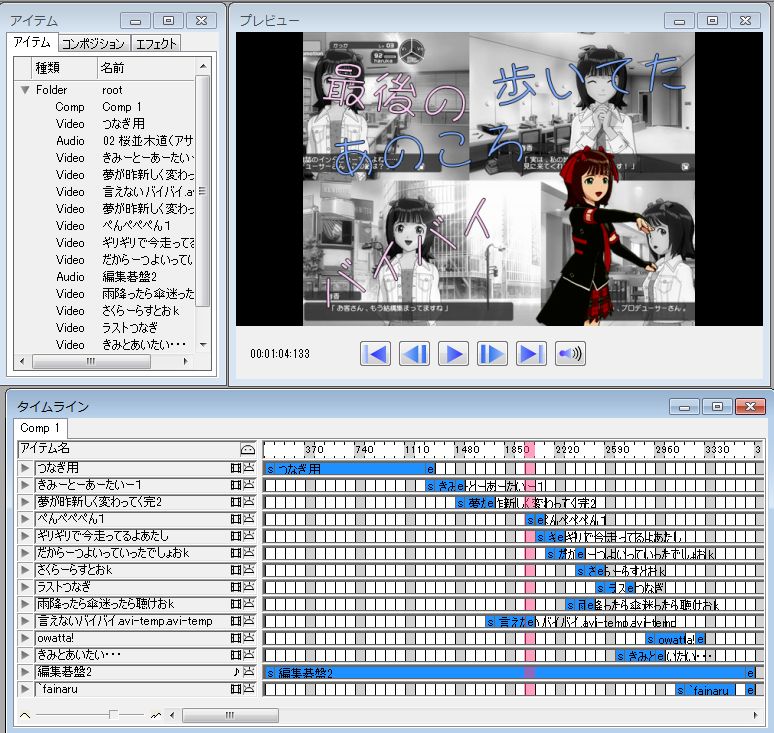This screenshot has height=733, width=774.
Task: Select the つなぎ用 clip bar in timeline
Action: click(350, 468)
